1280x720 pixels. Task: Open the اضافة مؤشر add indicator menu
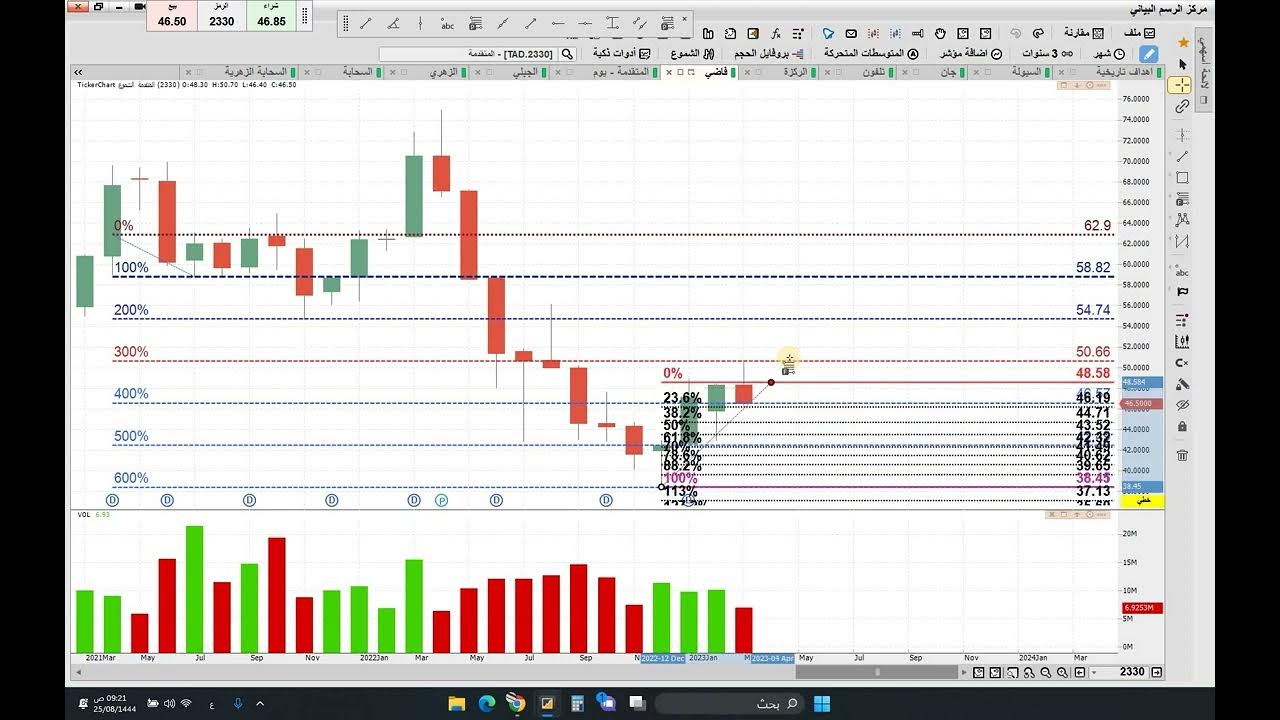(x=971, y=53)
